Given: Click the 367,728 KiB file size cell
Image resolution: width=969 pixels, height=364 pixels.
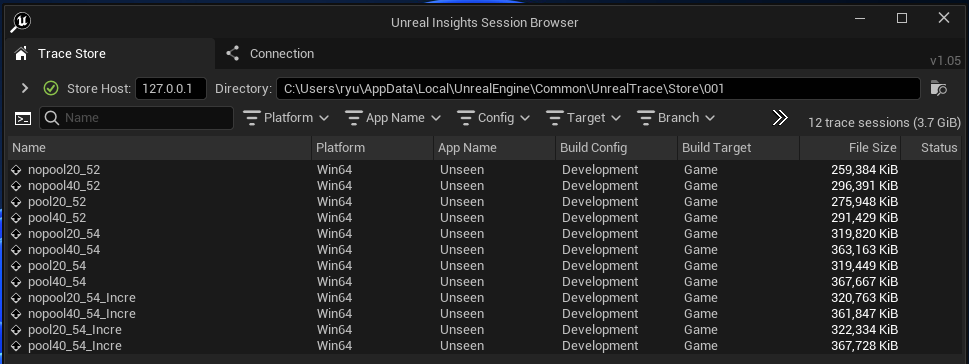Looking at the screenshot, I should (x=864, y=346).
